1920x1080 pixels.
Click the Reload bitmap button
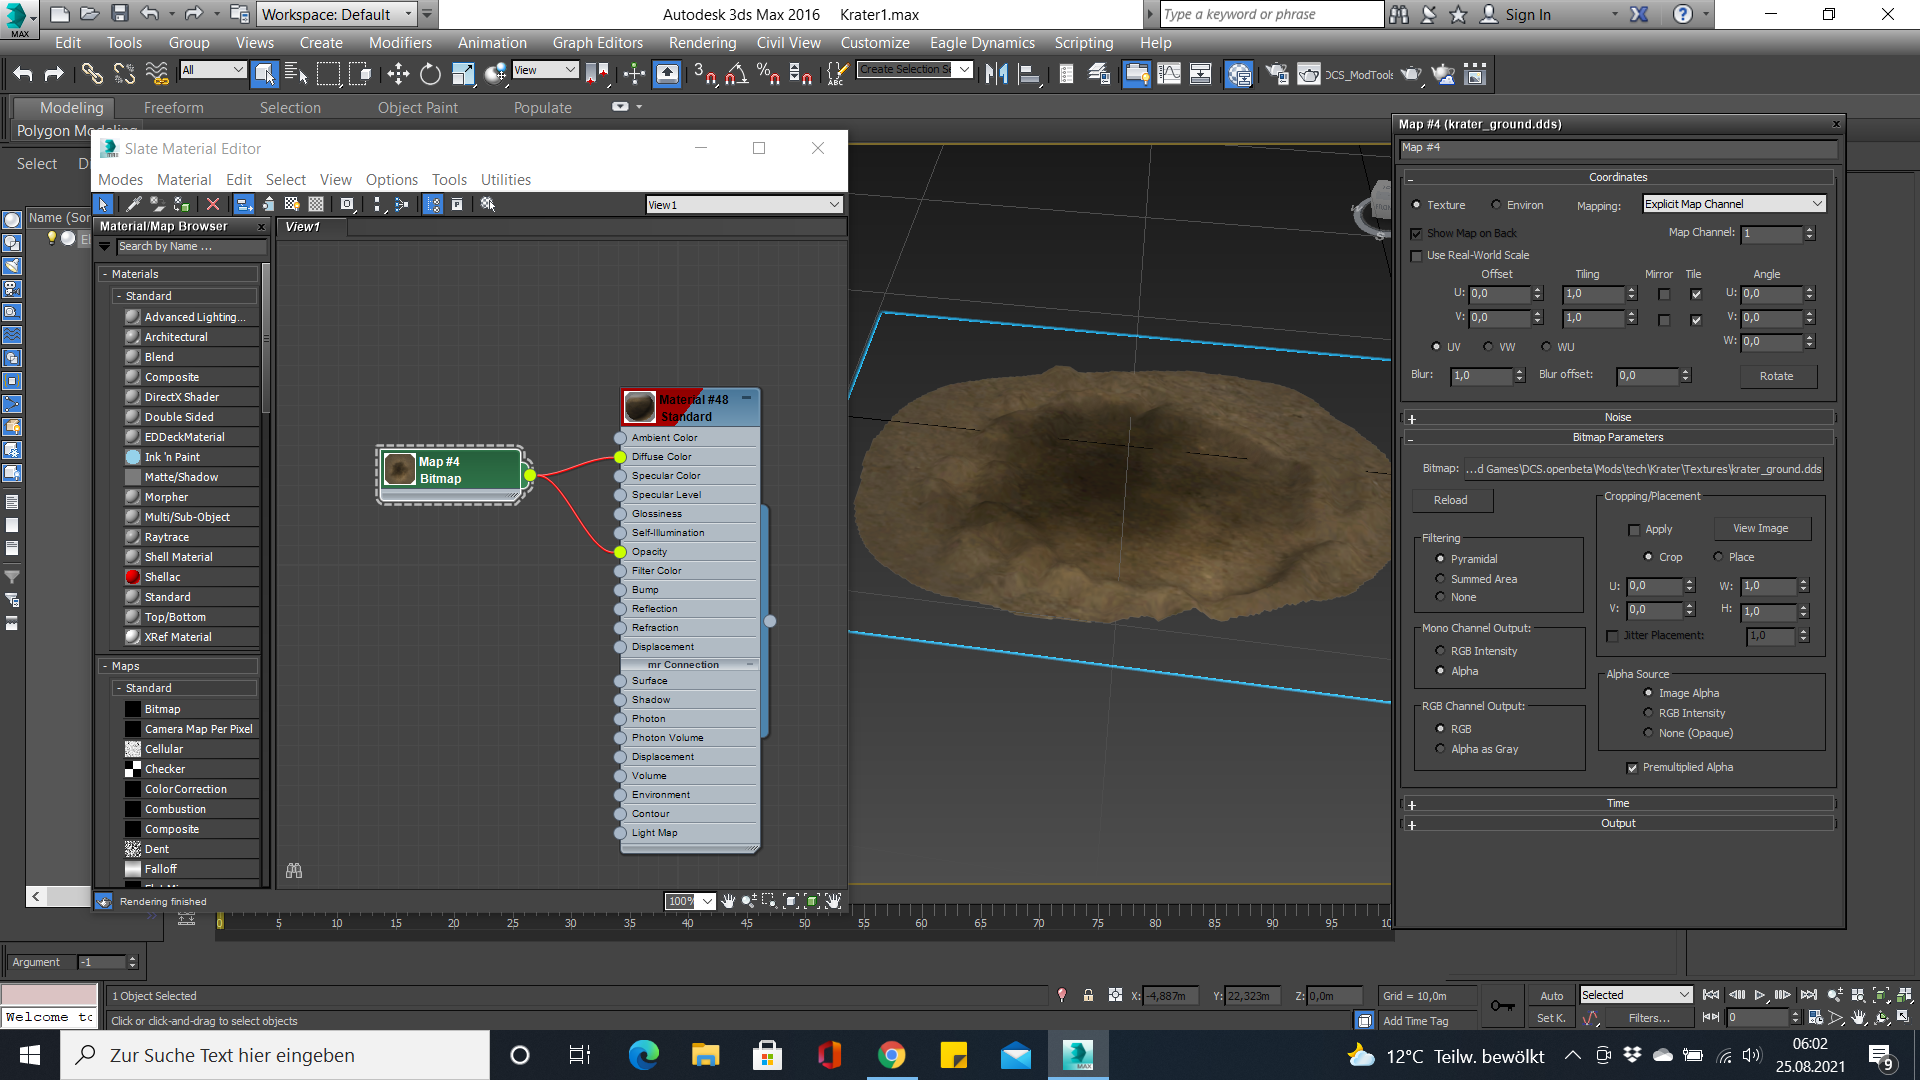[1451, 500]
